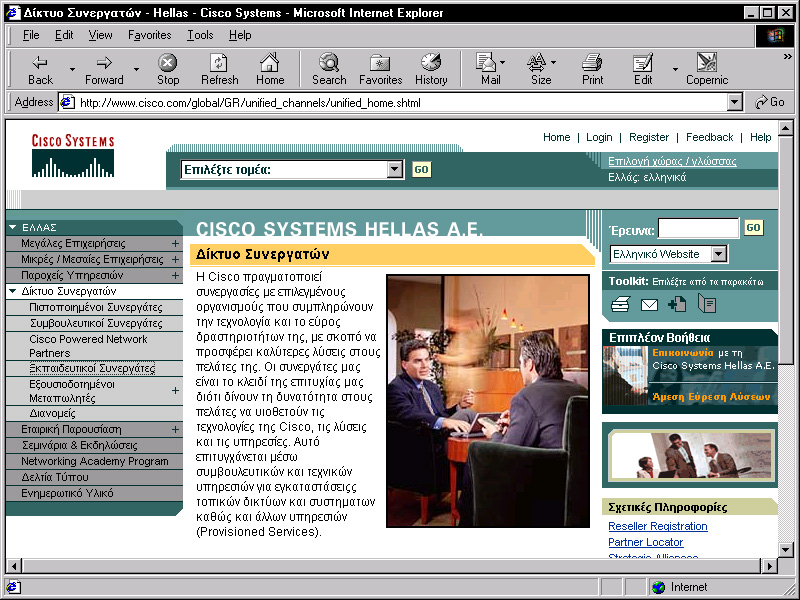Open the Address bar dropdown
Viewport: 800px width, 600px height.
point(734,102)
